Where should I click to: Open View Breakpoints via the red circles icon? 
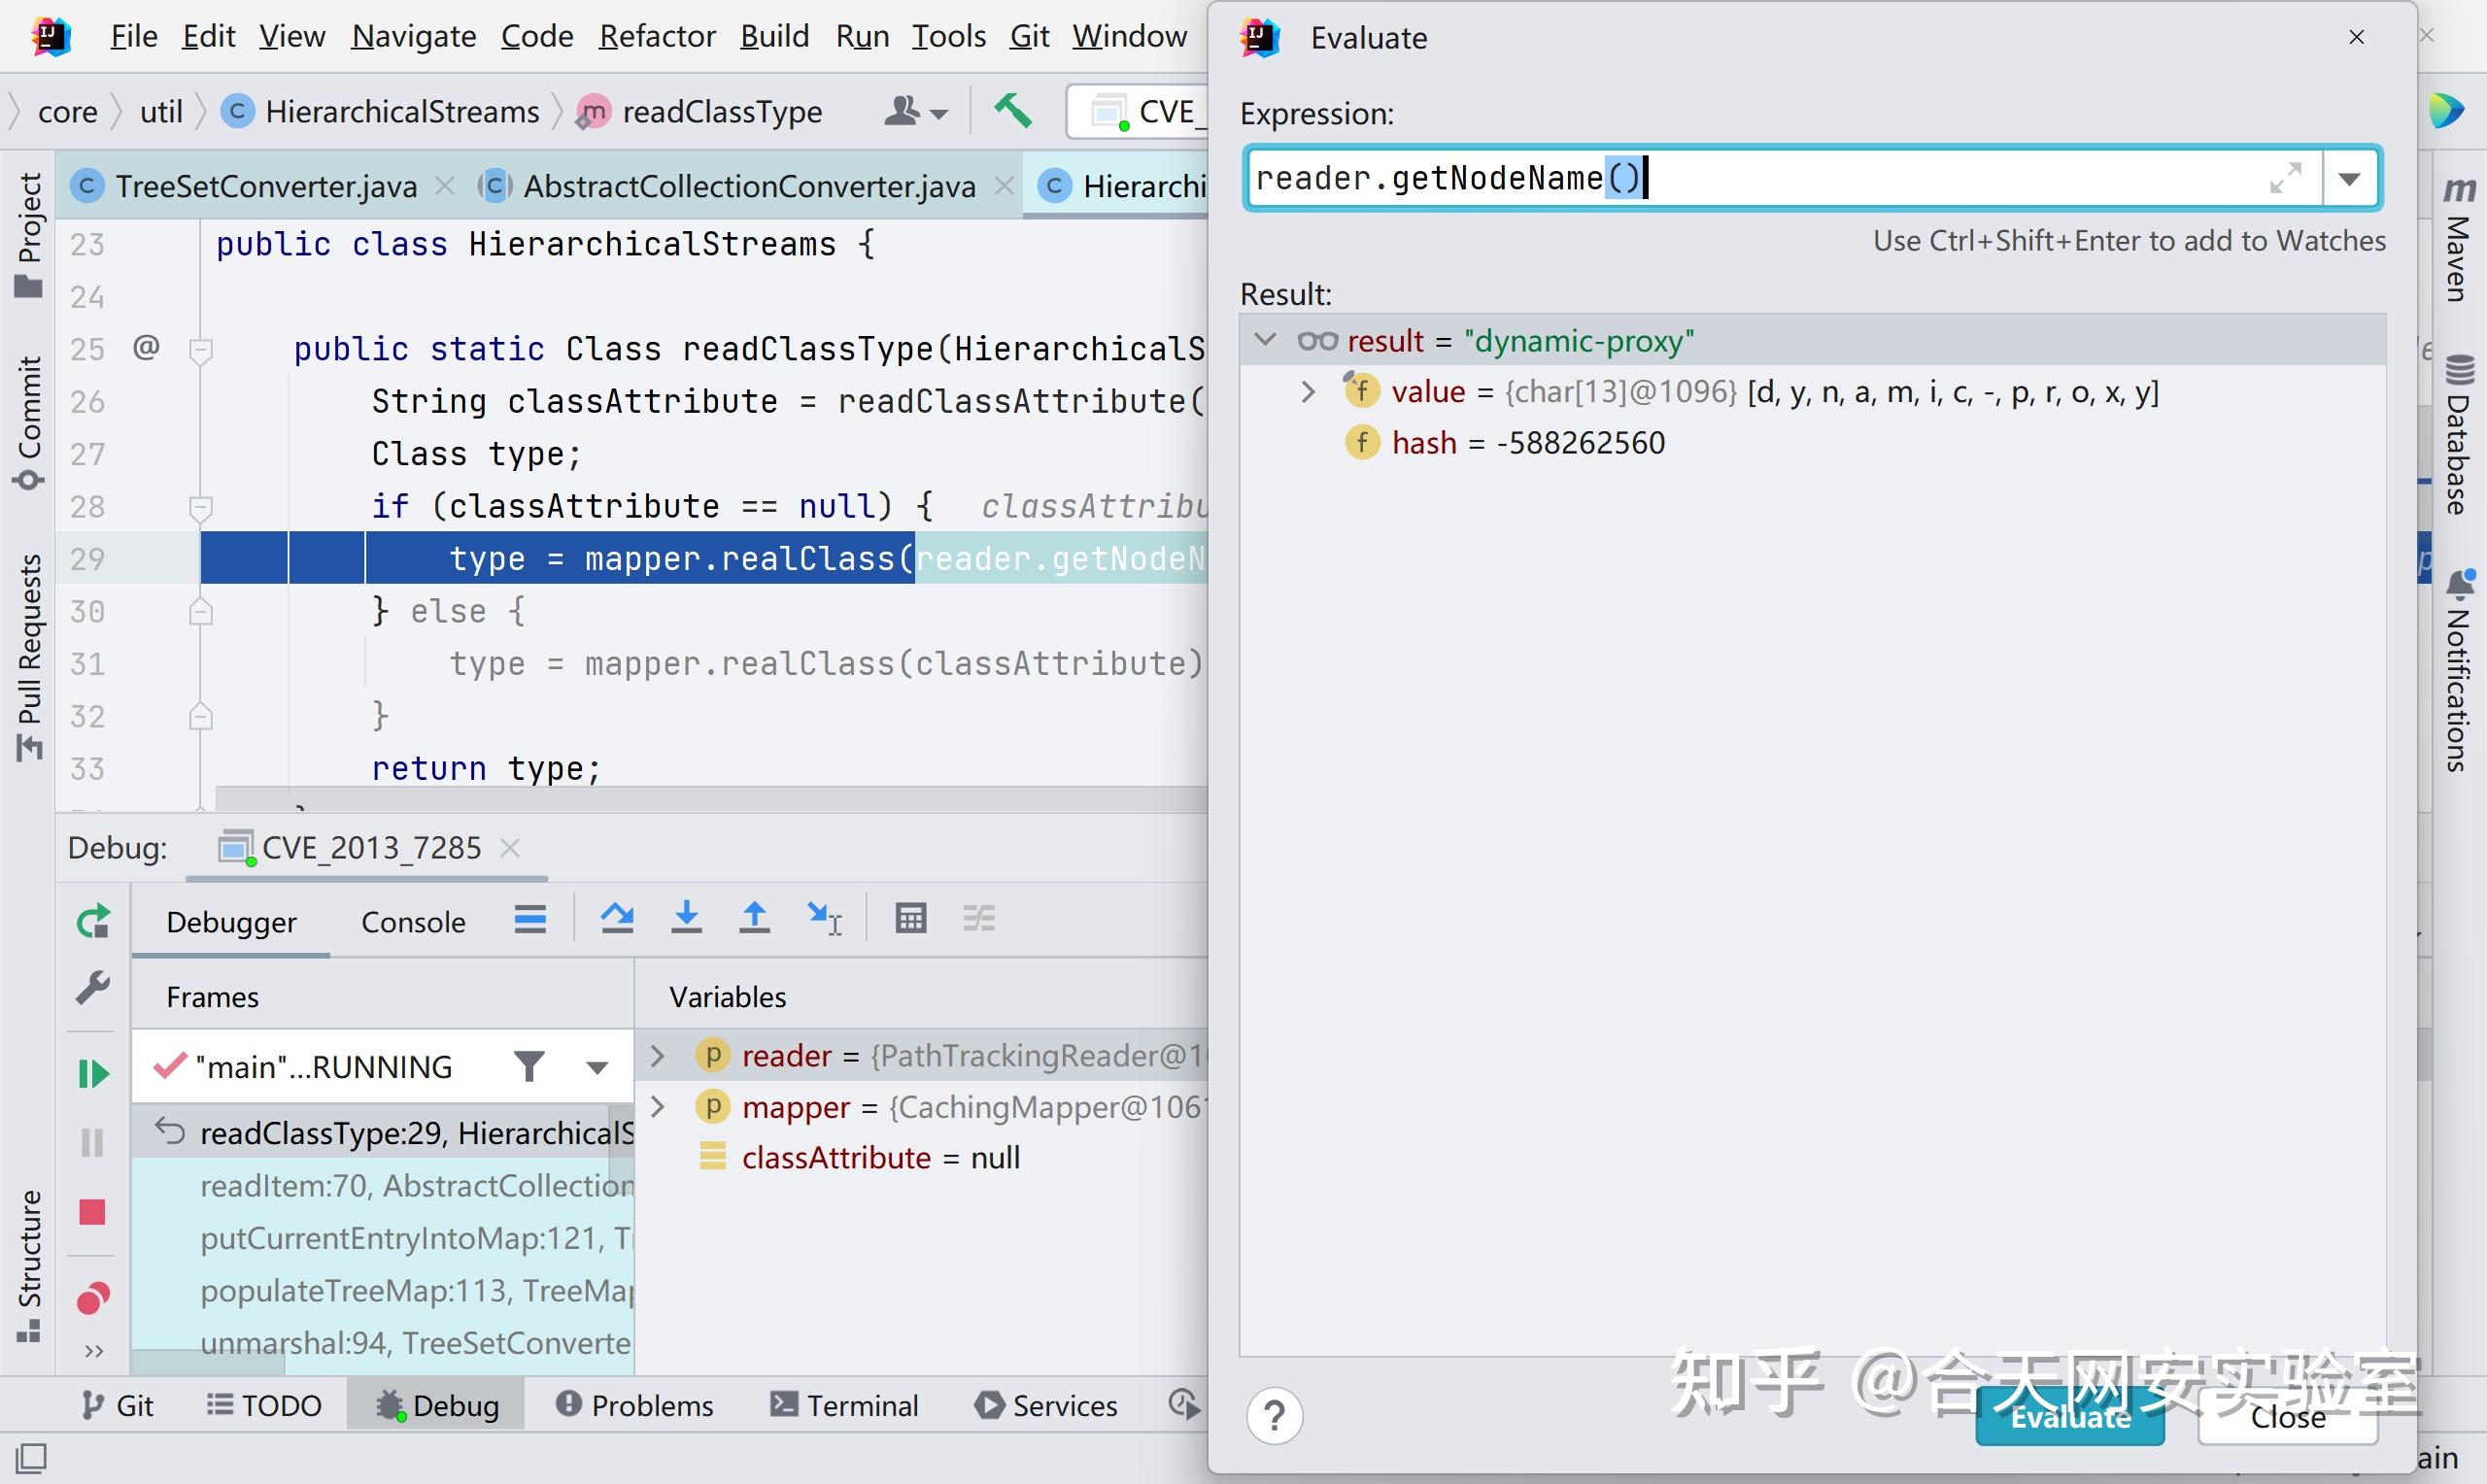tap(92, 1297)
